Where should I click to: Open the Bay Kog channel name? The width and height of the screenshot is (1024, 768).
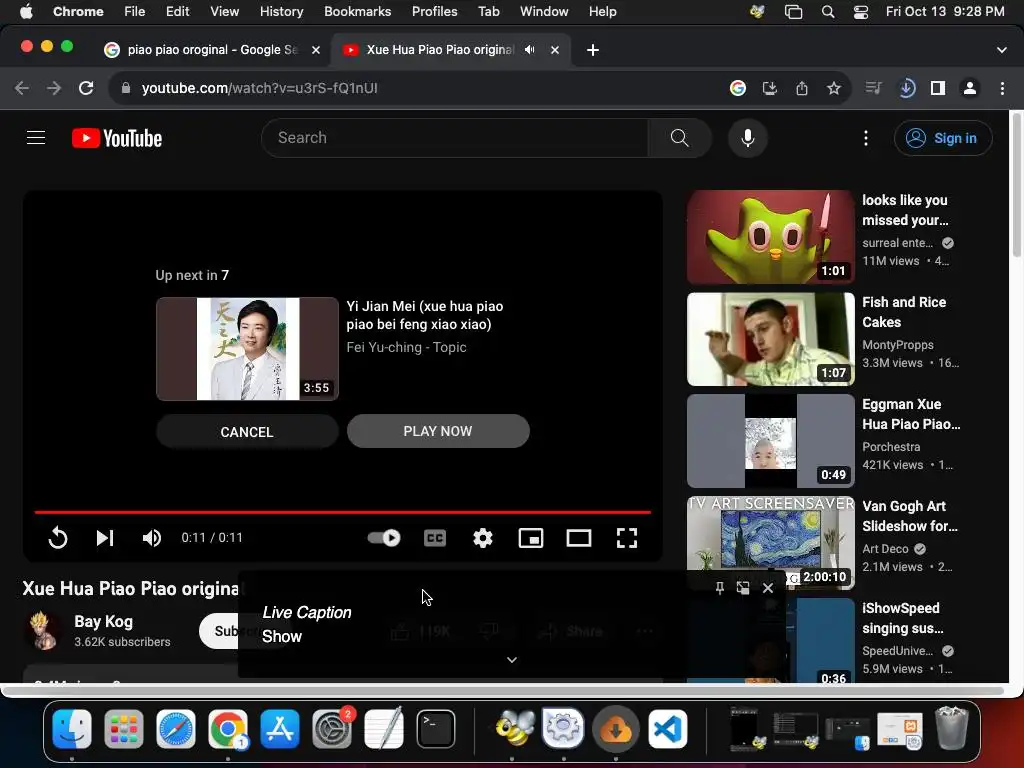click(x=103, y=622)
